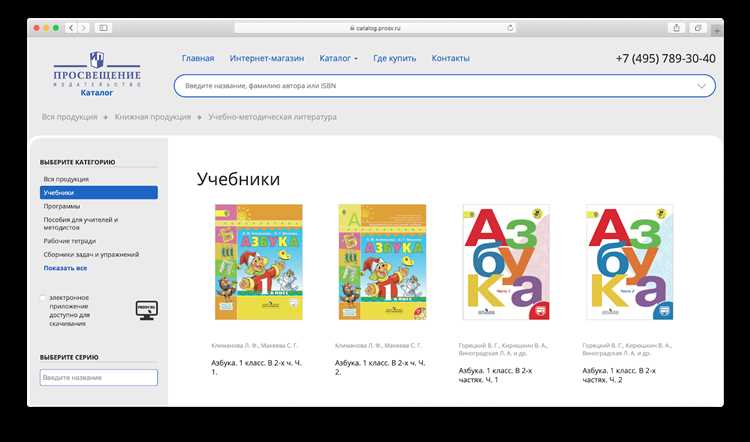
Task: Toggle the Safari sidebar button
Action: point(103,28)
